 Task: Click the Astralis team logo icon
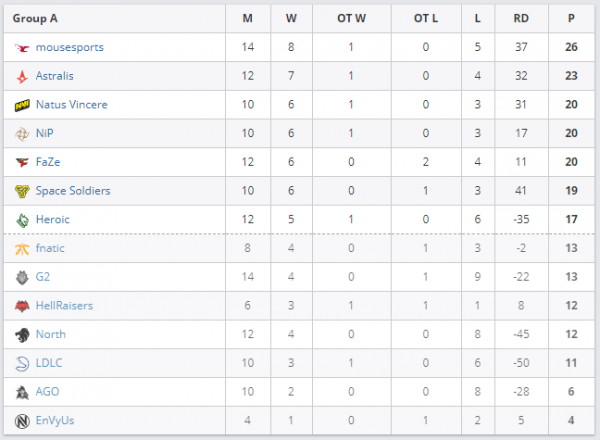pos(22,76)
